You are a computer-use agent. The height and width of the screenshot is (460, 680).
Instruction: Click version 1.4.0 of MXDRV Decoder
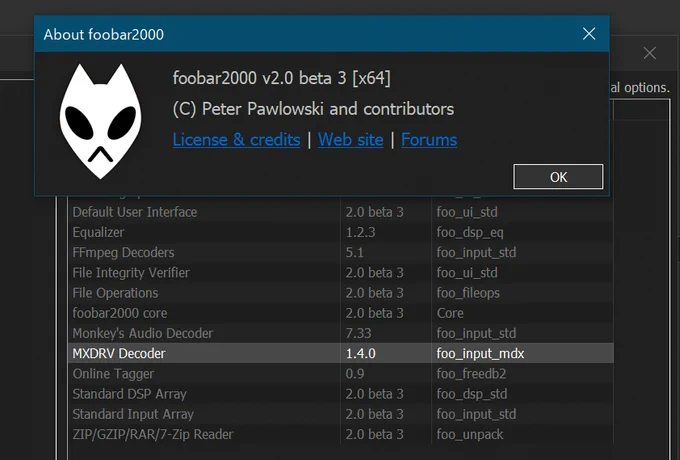(x=360, y=354)
